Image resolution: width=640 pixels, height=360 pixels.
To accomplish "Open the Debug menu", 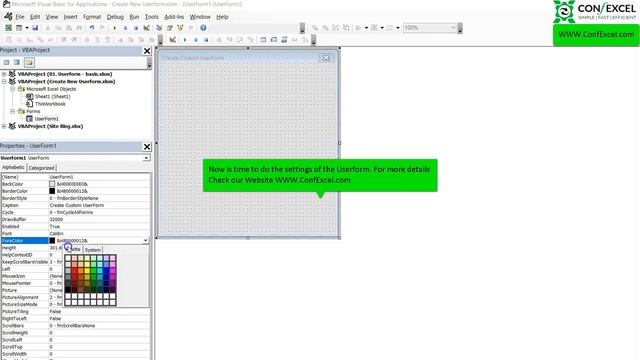I will pyautogui.click(x=115, y=17).
